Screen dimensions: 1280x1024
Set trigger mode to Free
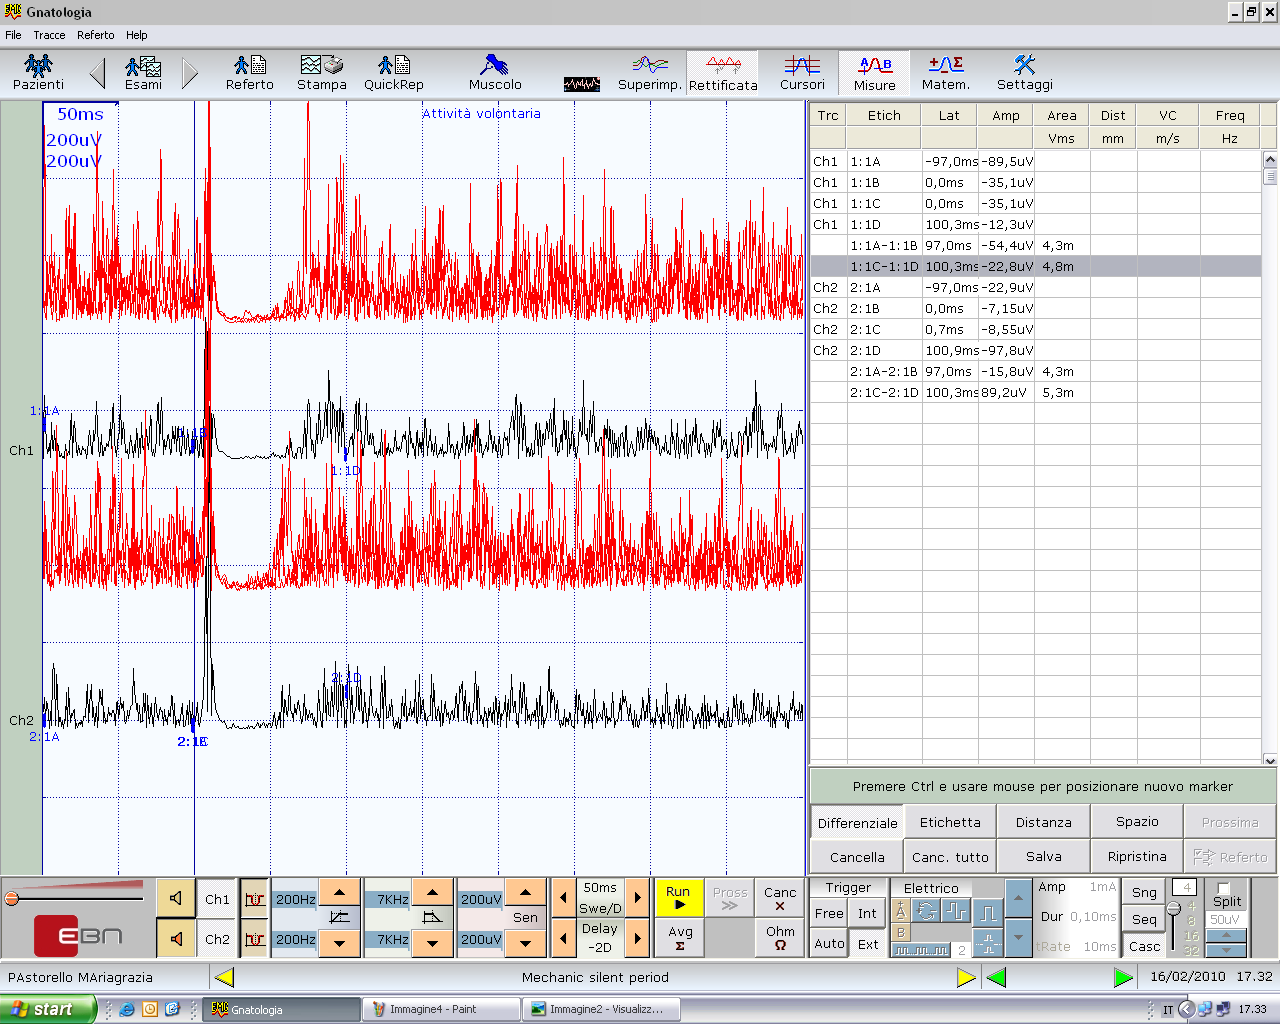[829, 913]
